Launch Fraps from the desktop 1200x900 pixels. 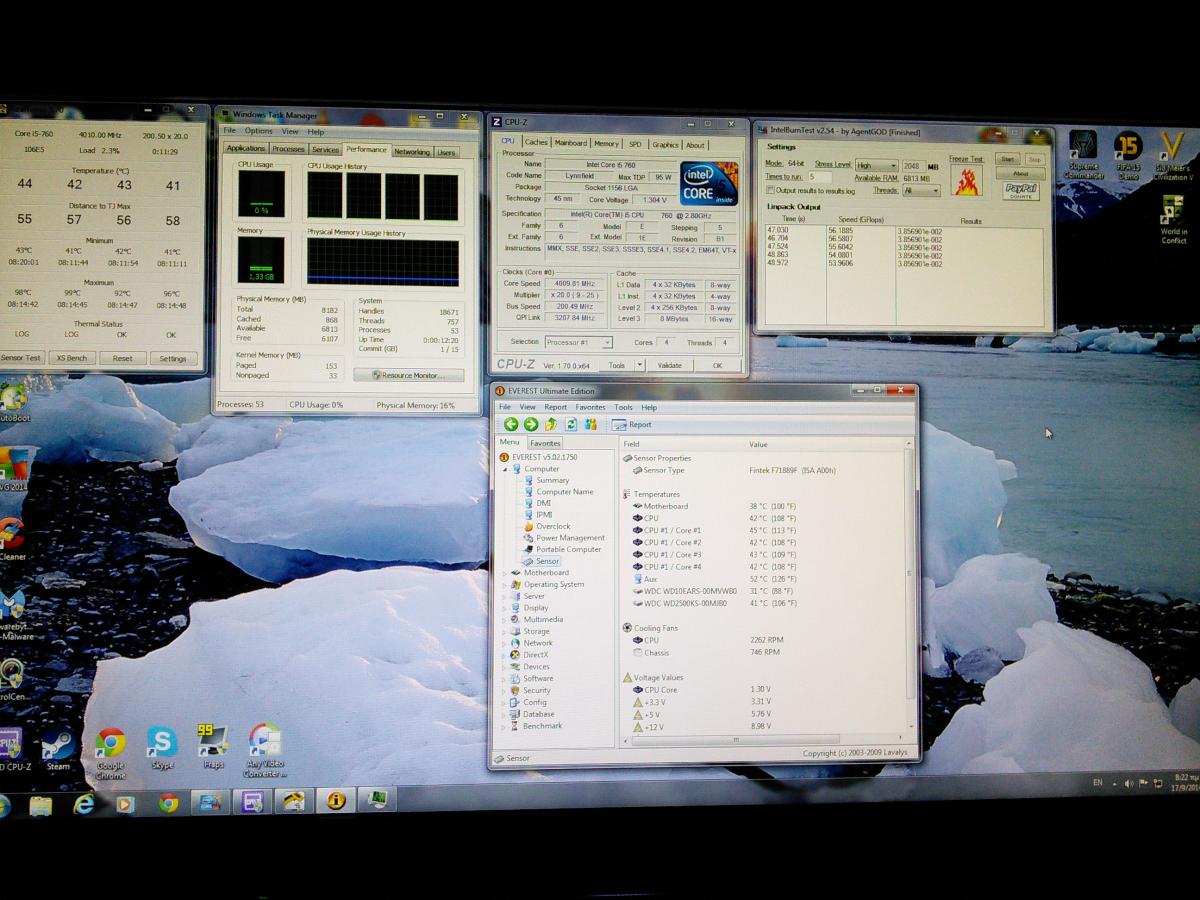coord(212,748)
